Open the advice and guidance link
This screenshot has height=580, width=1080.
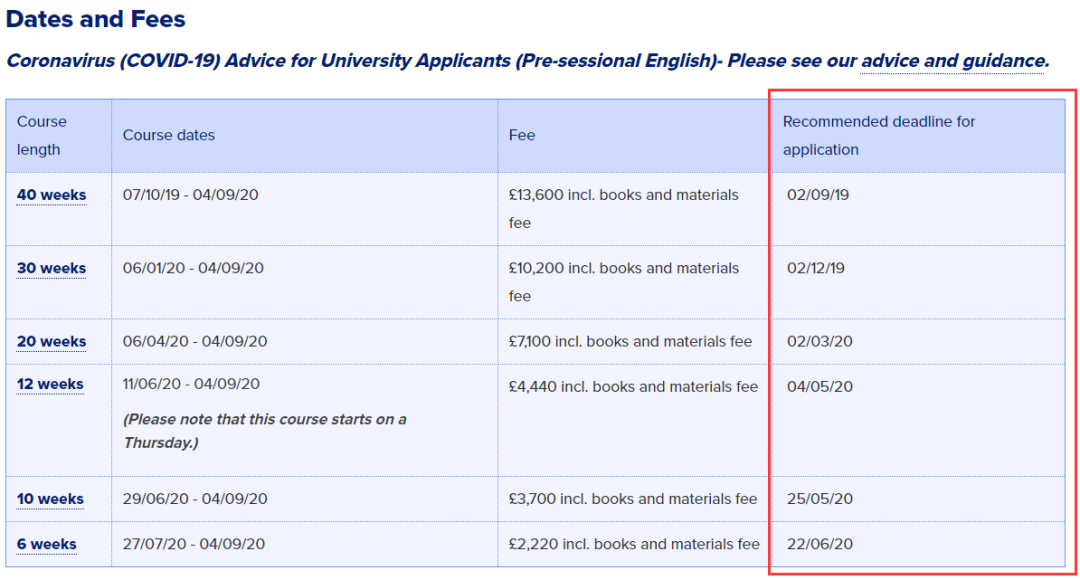(x=952, y=61)
